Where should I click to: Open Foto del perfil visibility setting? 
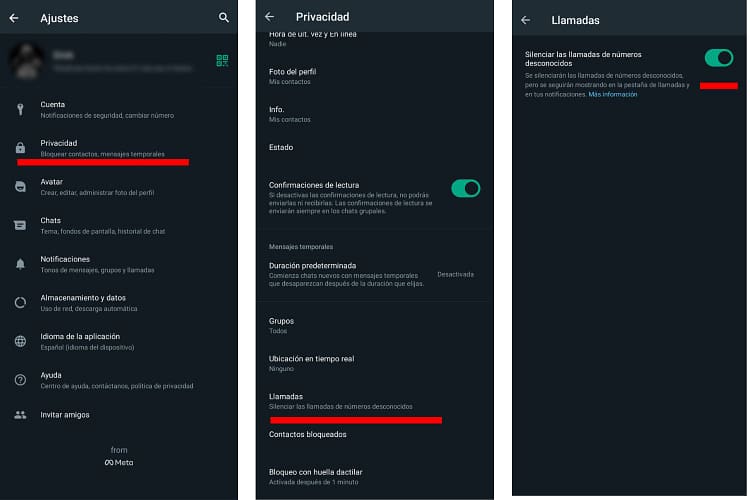click(375, 76)
